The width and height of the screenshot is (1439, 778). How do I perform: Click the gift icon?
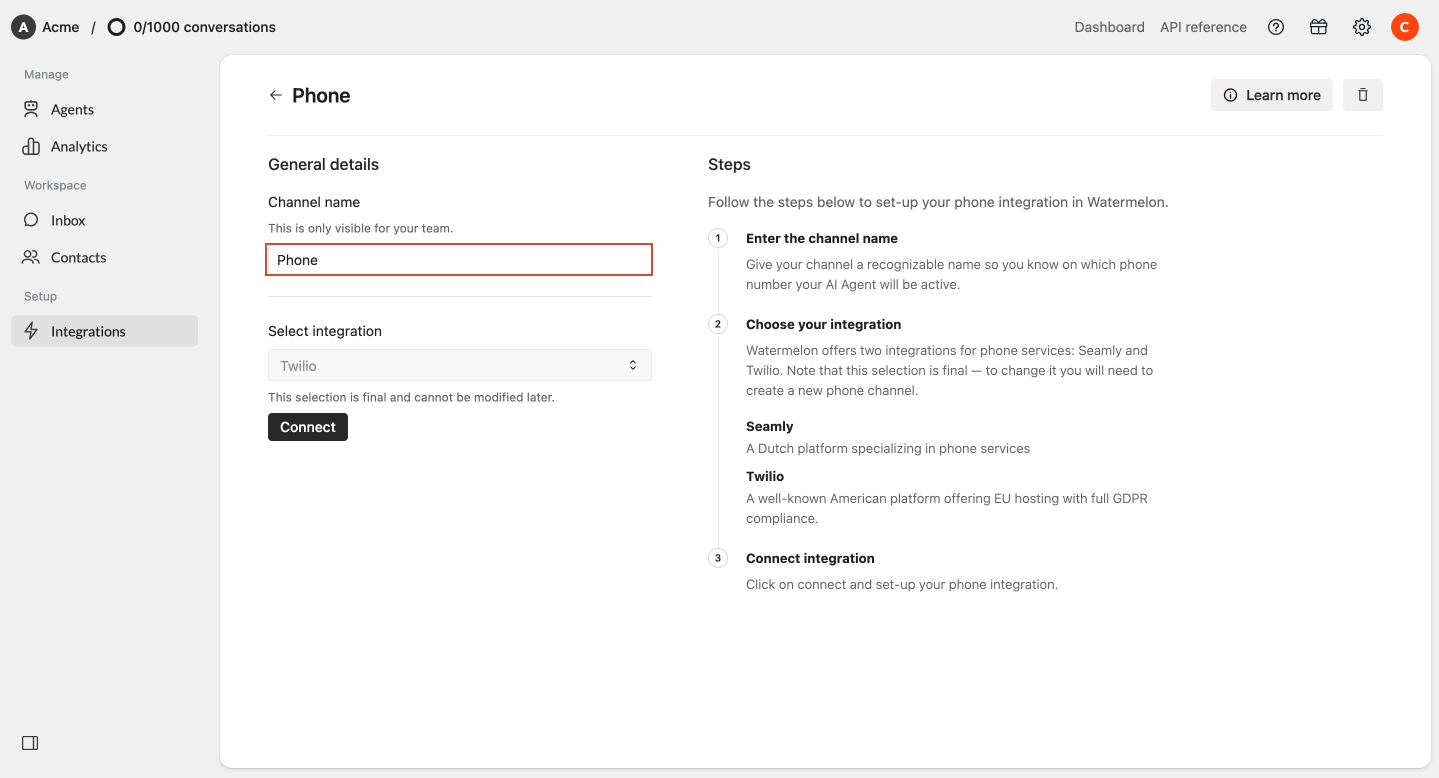(x=1319, y=27)
